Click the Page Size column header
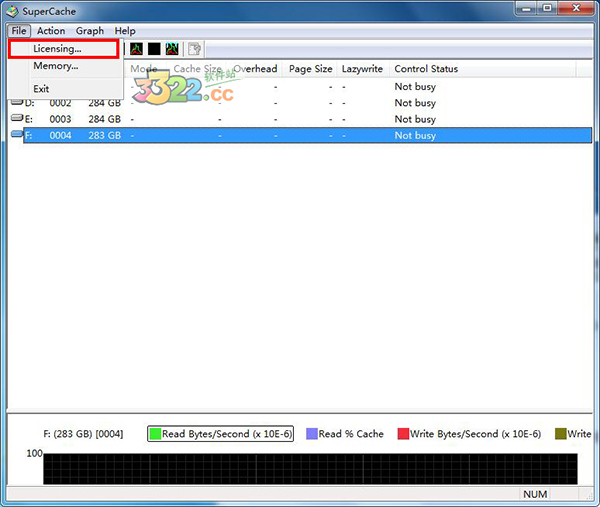600x507 pixels. pyautogui.click(x=310, y=69)
